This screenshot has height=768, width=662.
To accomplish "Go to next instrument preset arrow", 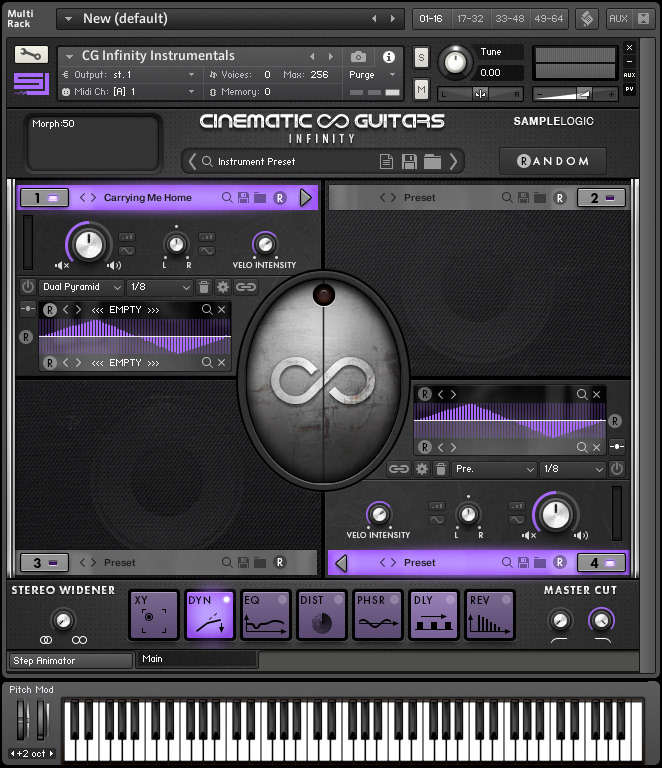I will pyautogui.click(x=453, y=161).
